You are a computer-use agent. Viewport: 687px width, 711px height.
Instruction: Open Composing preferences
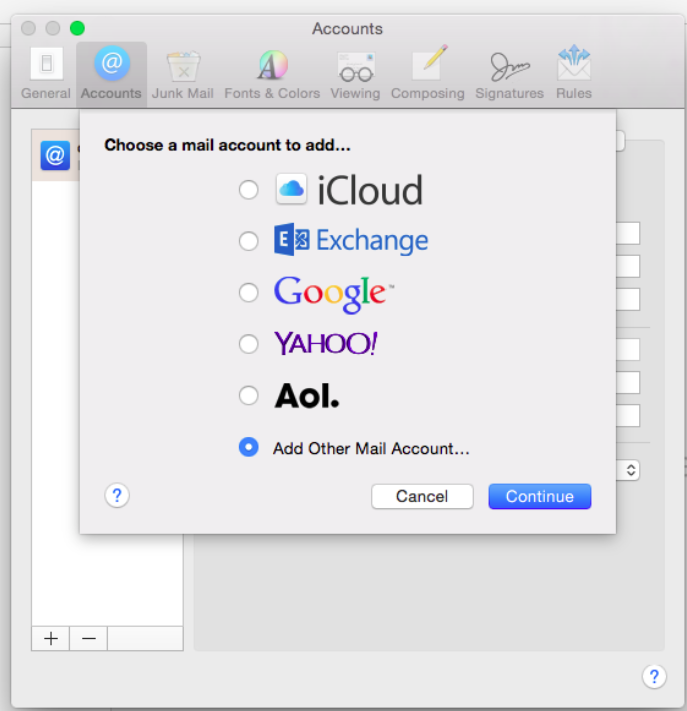click(x=427, y=73)
